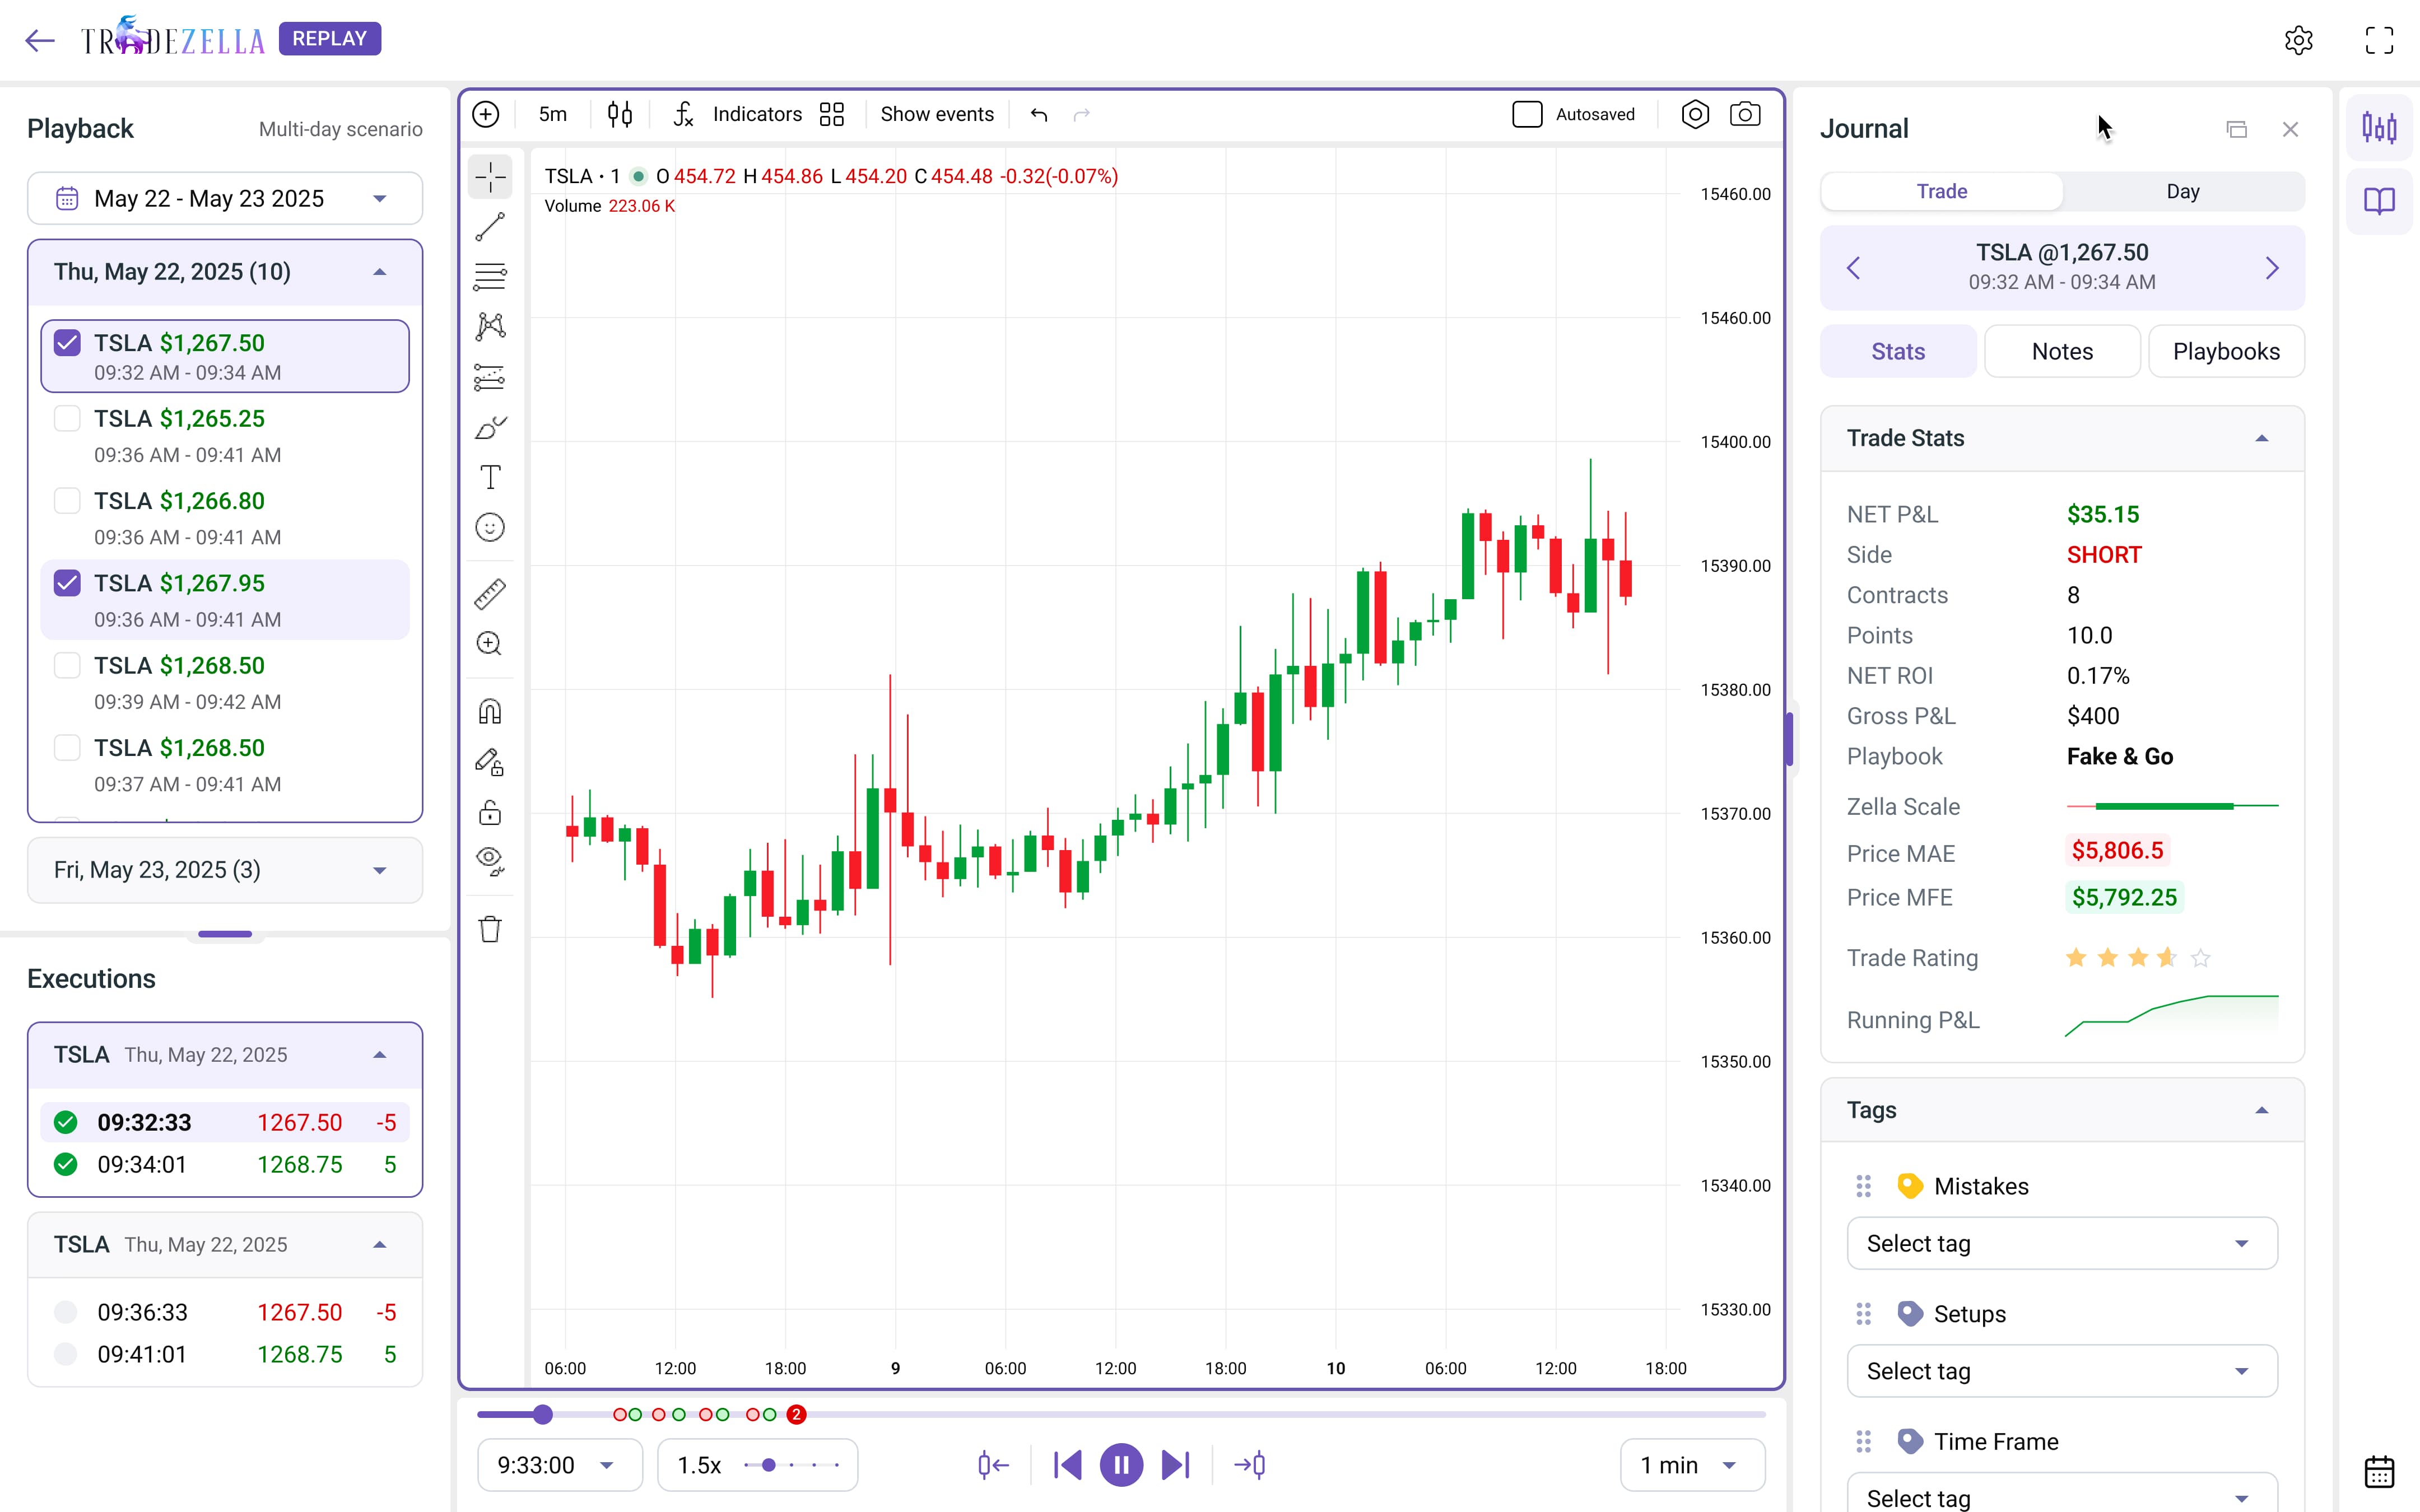Click the ruler measure tool
The image size is (2420, 1512).
point(490,594)
